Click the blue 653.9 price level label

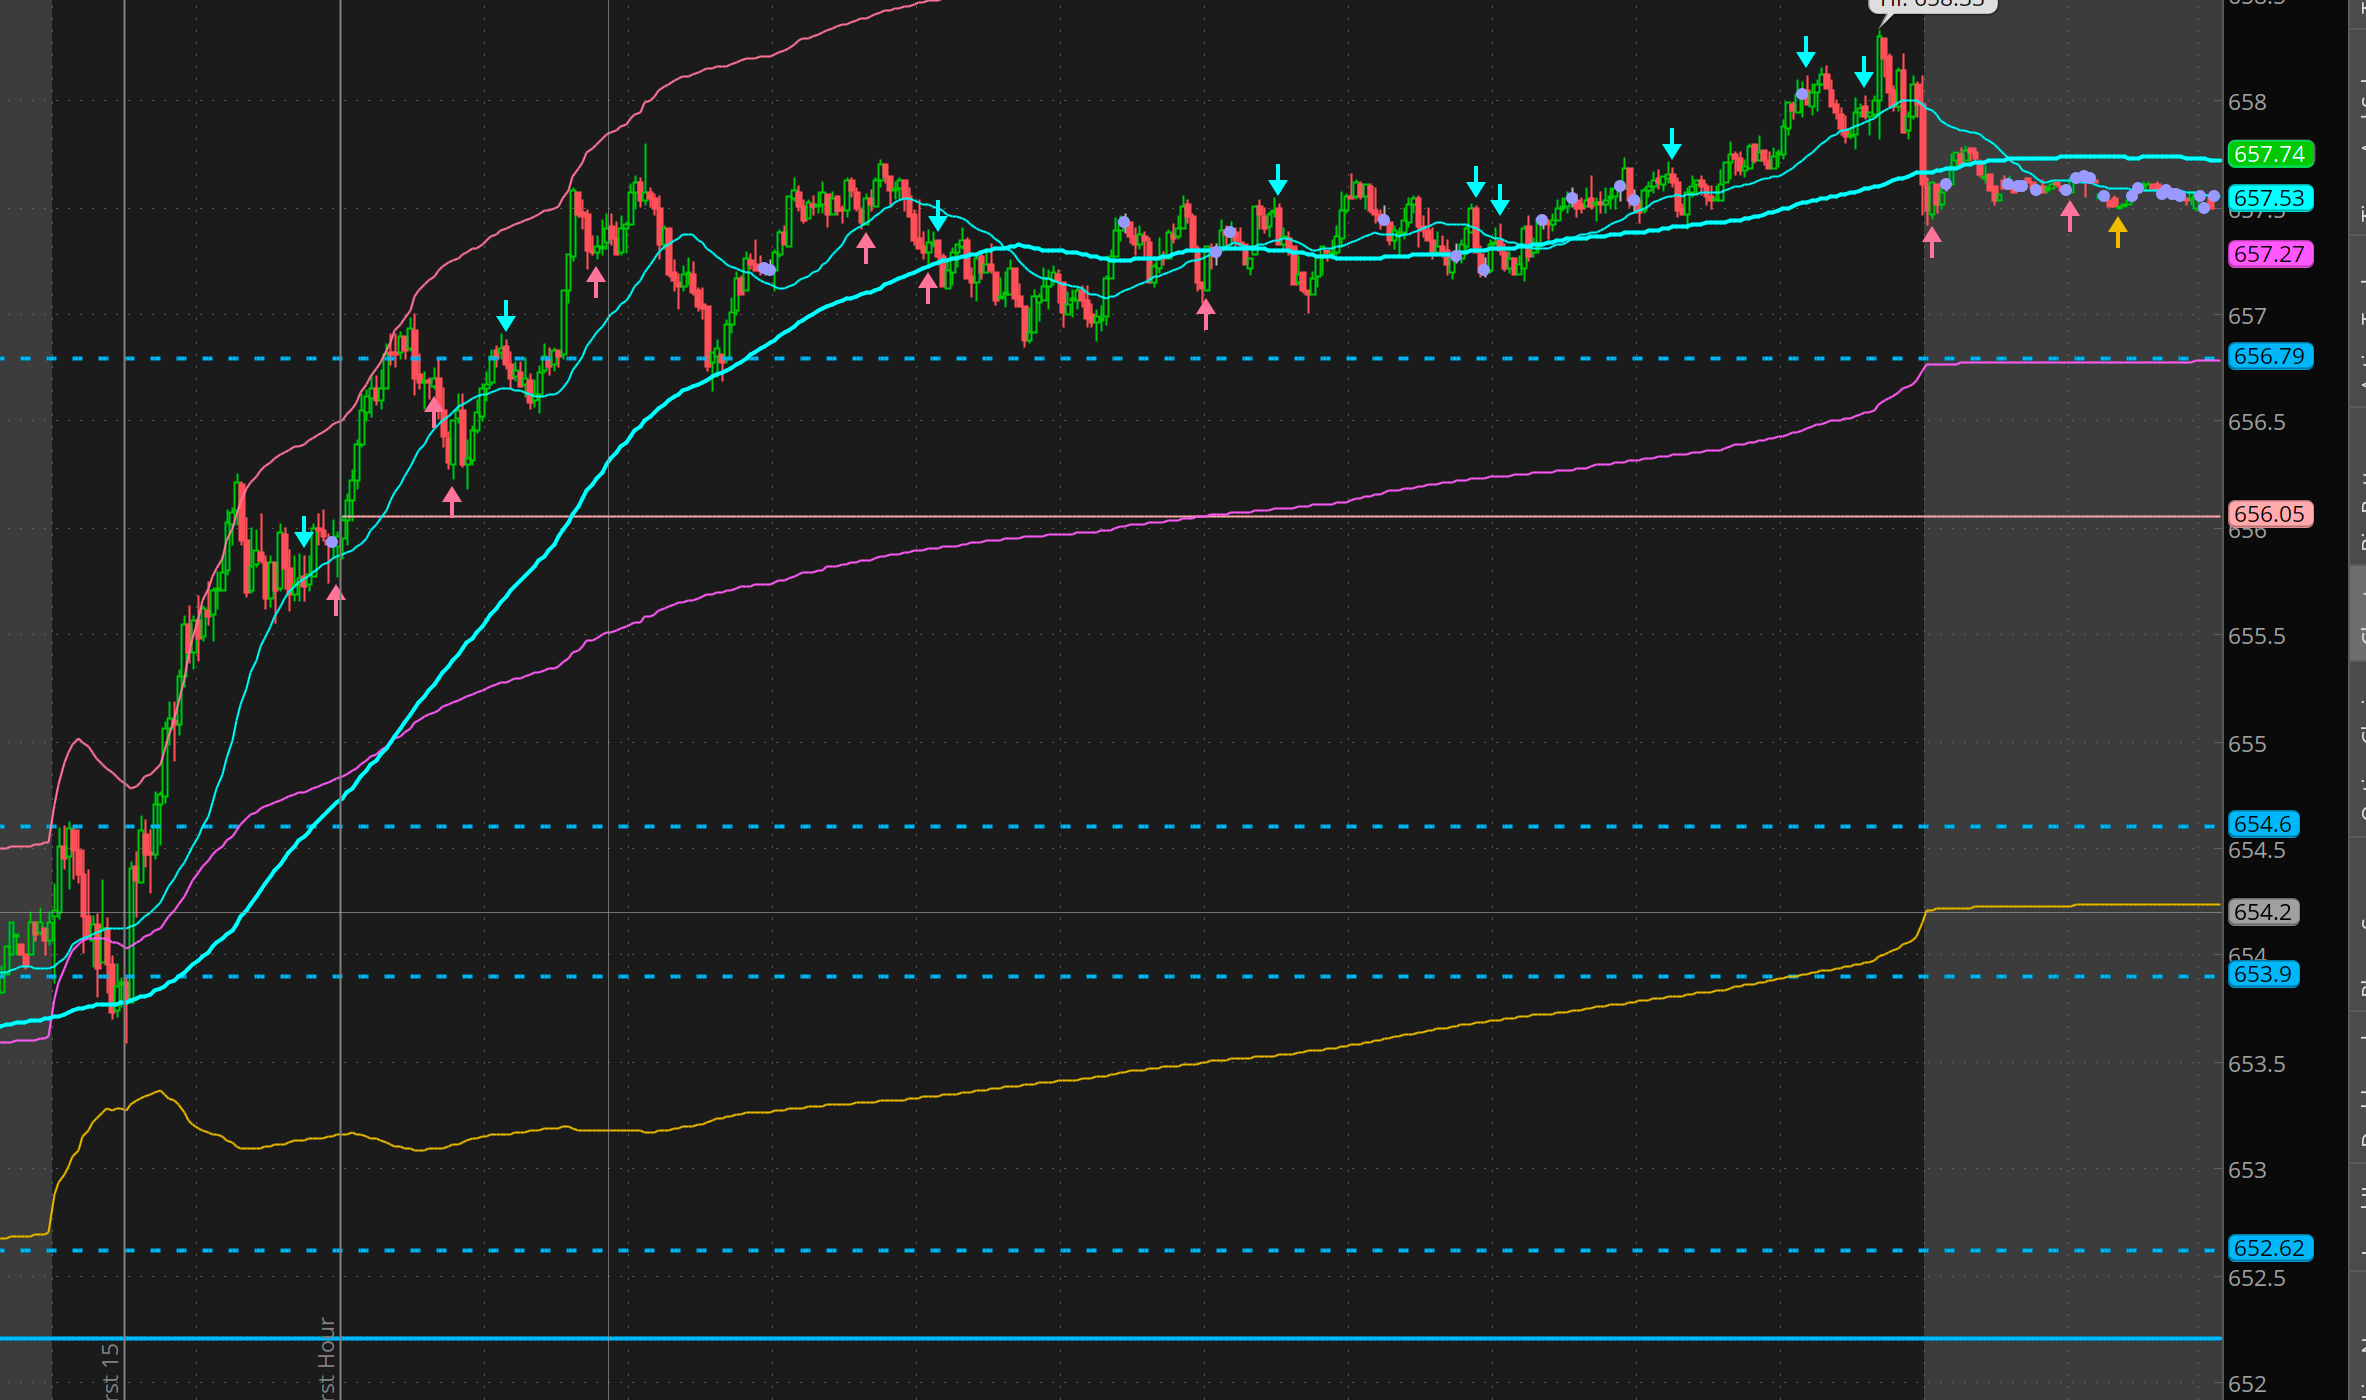point(2262,974)
